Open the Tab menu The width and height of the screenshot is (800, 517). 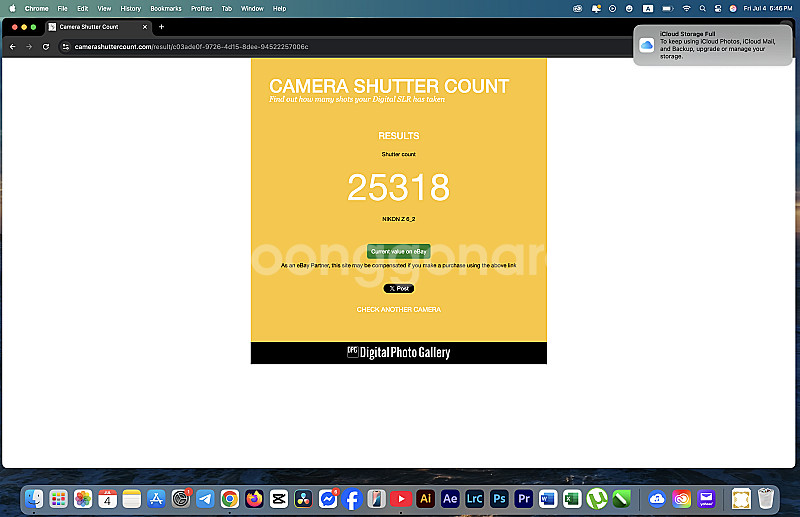pos(227,9)
